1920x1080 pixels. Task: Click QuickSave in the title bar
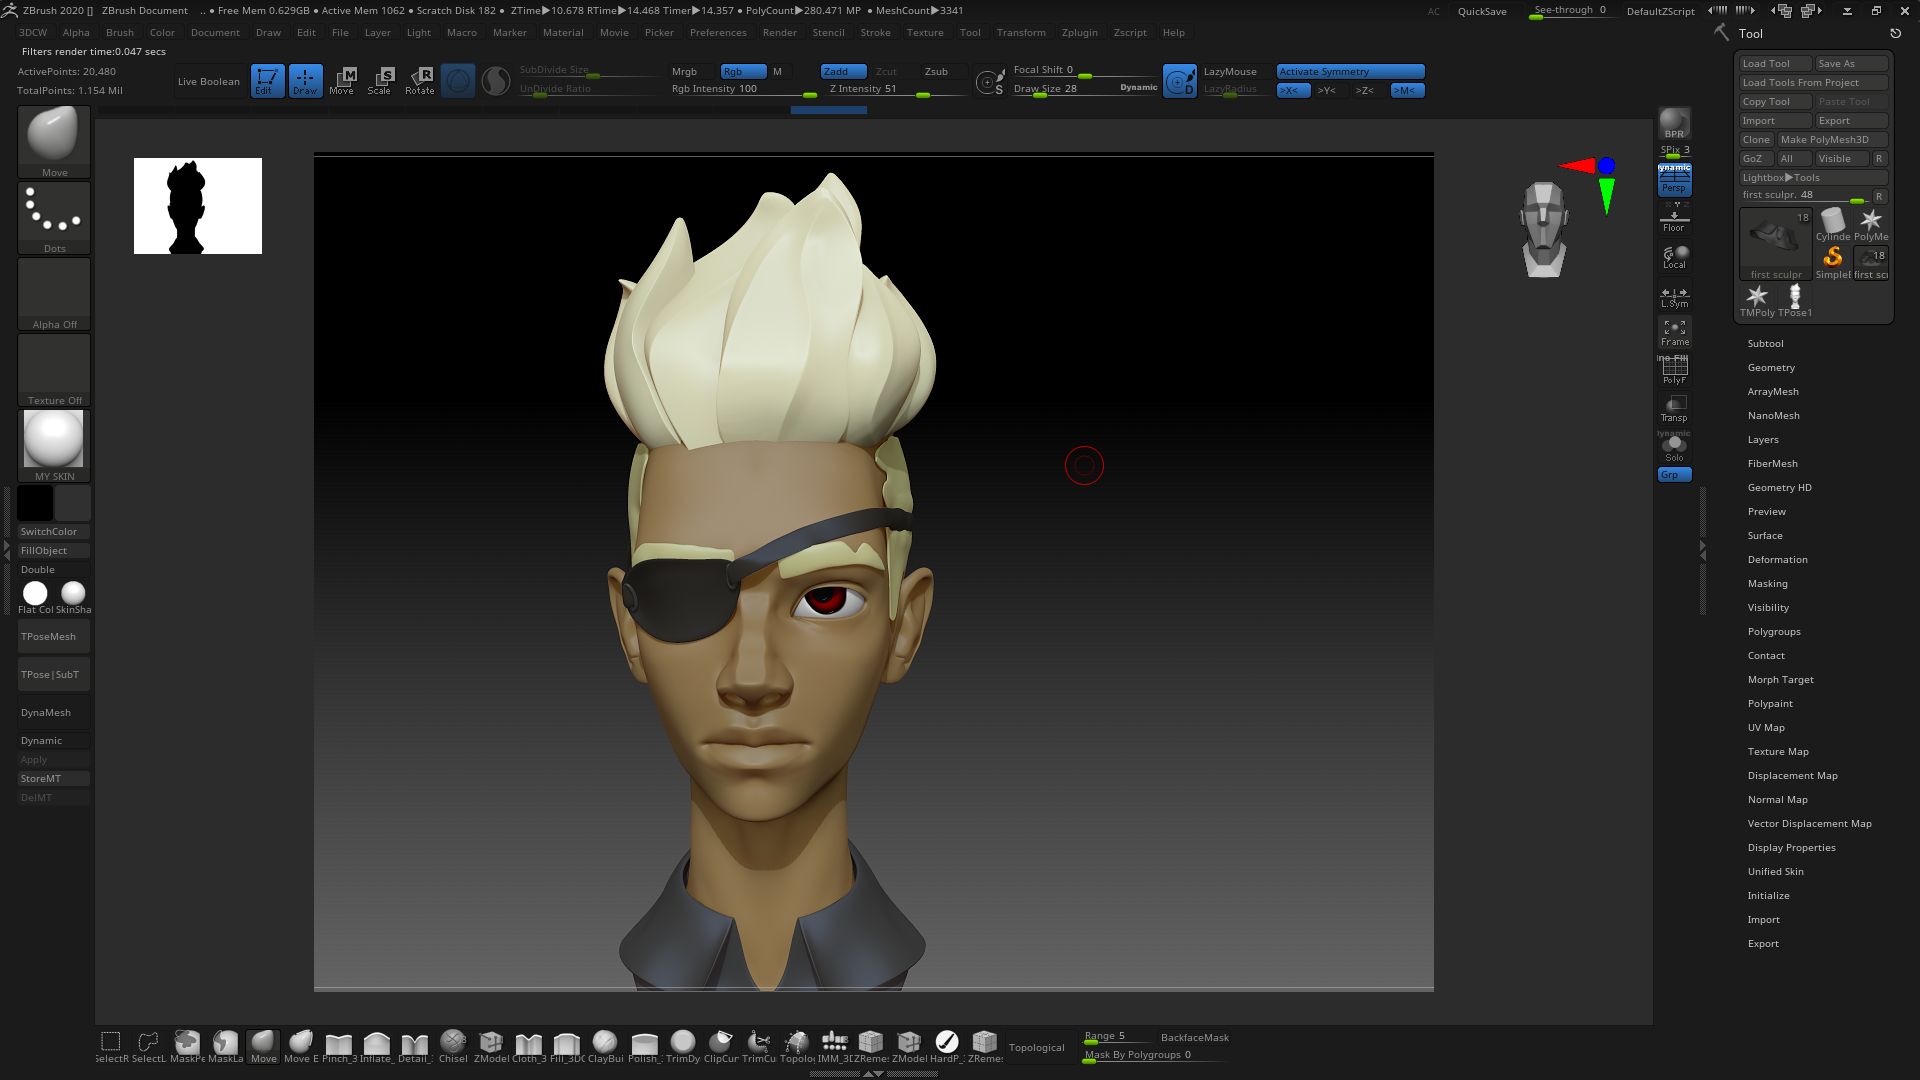click(x=1482, y=11)
